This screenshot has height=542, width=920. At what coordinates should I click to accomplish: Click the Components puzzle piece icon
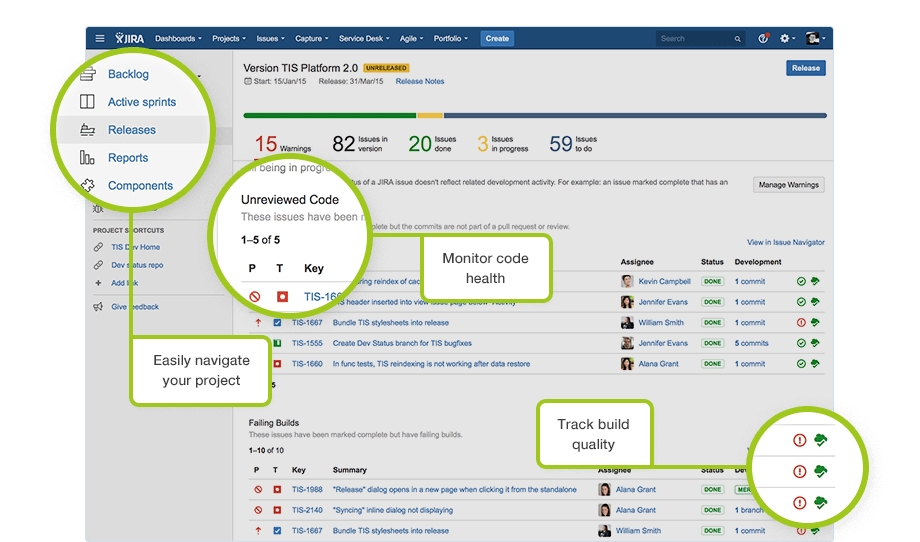point(88,185)
